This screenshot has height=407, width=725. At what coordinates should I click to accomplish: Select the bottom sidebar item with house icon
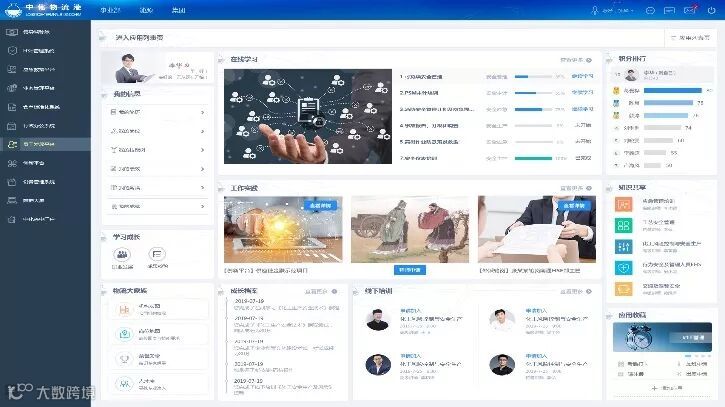[12, 219]
